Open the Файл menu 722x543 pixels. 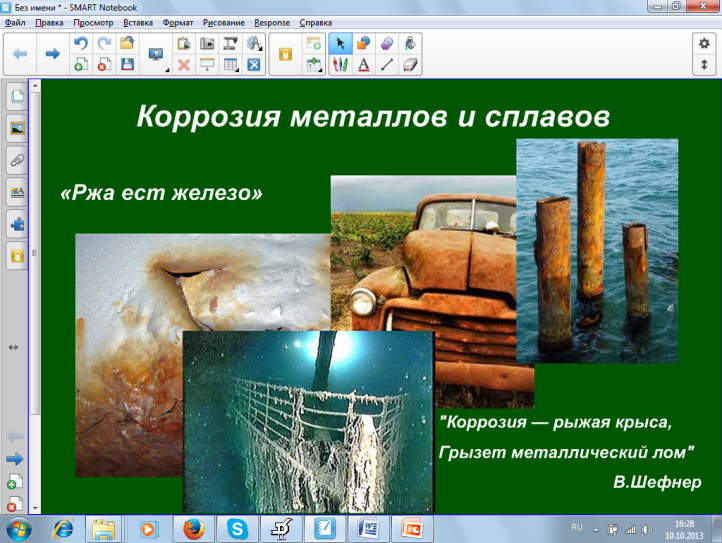15,23
